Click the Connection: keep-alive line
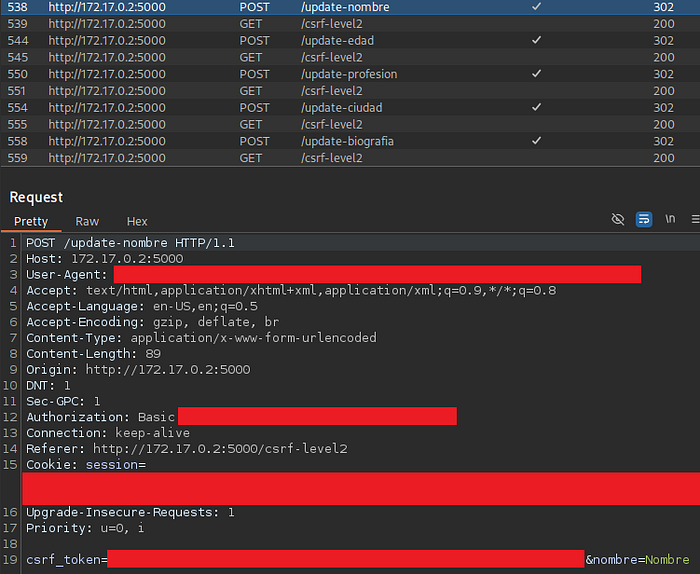The height and width of the screenshot is (574, 700). tap(108, 433)
